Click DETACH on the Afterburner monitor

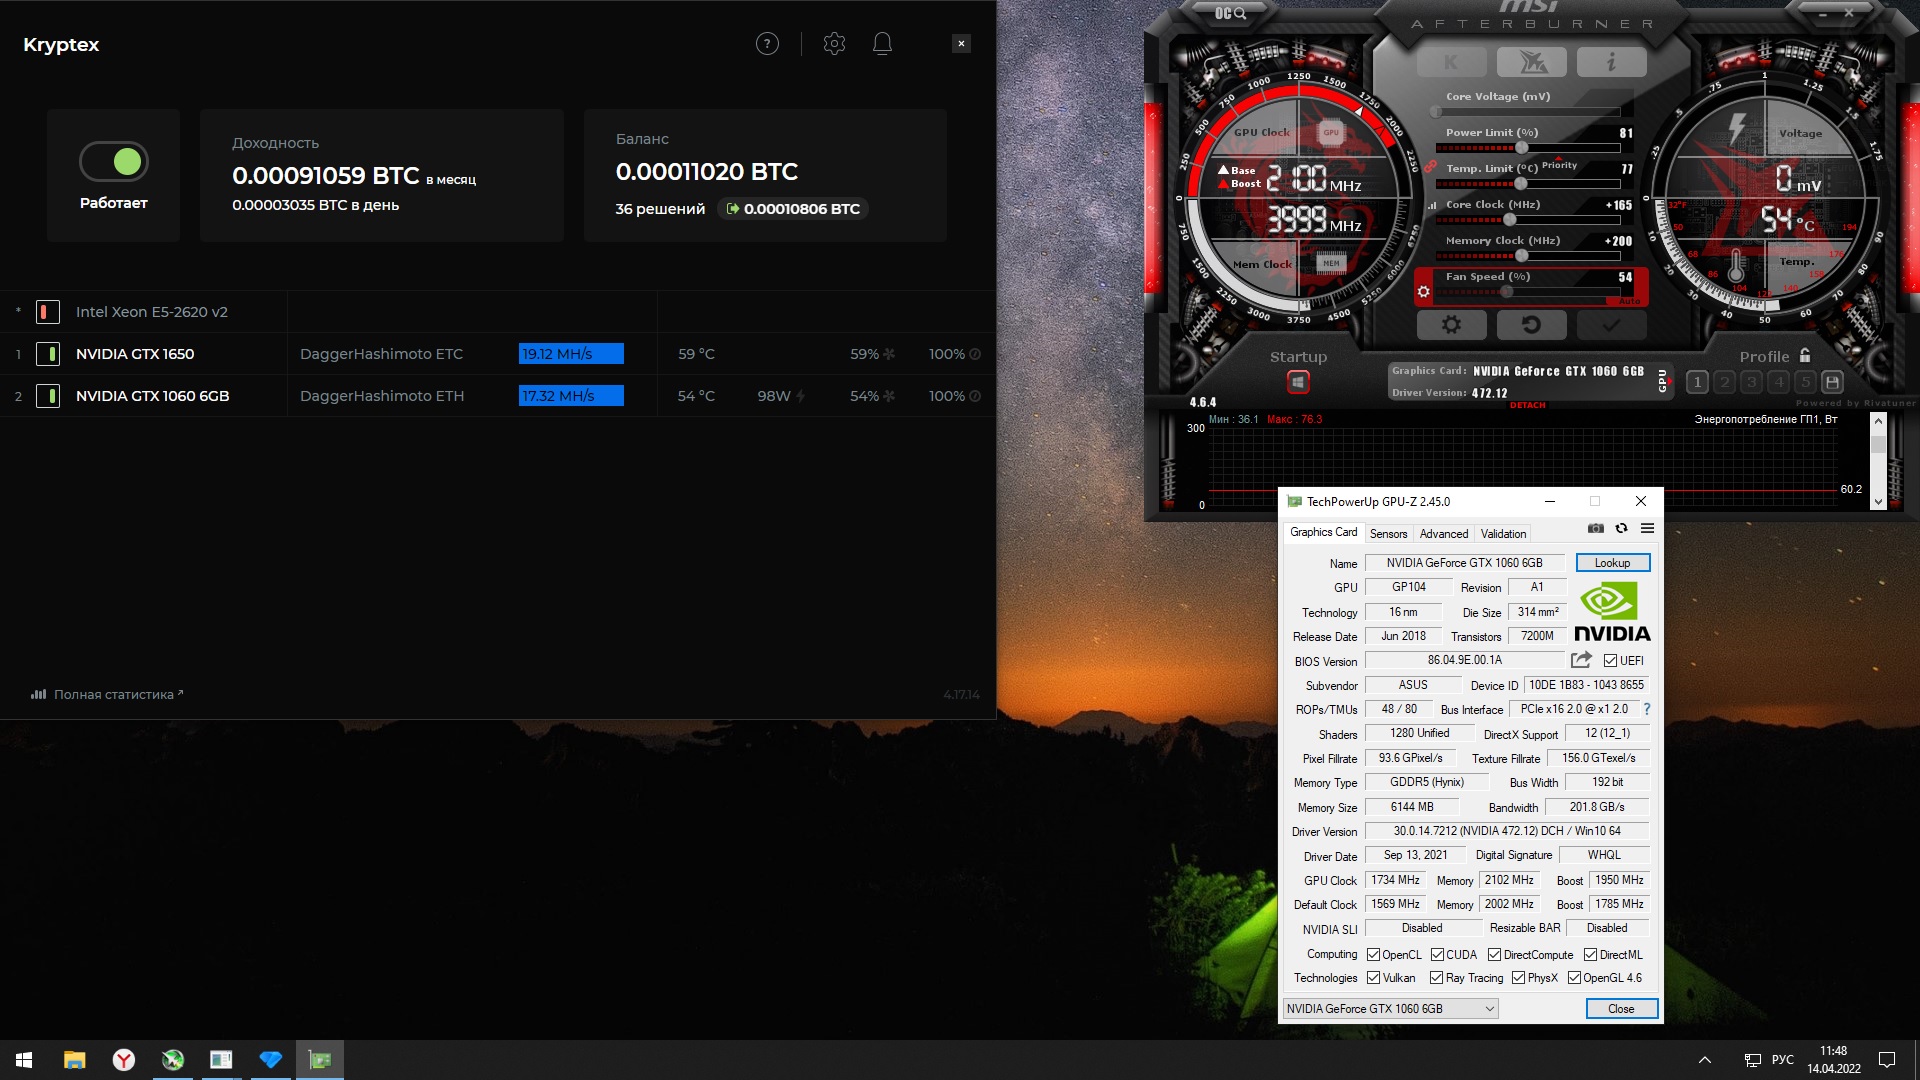click(1527, 405)
